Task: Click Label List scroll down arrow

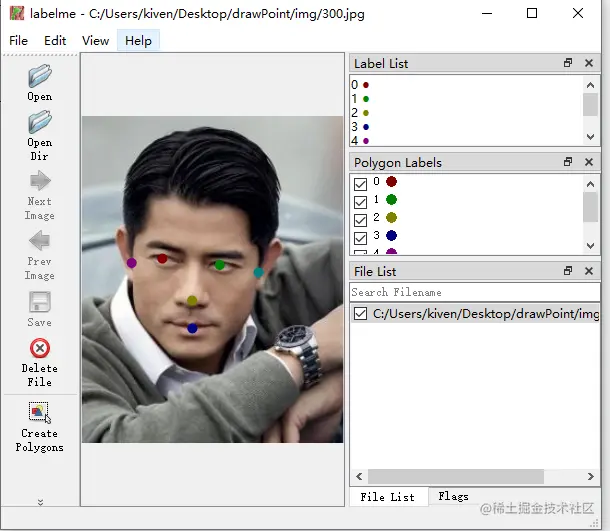Action: 591,137
